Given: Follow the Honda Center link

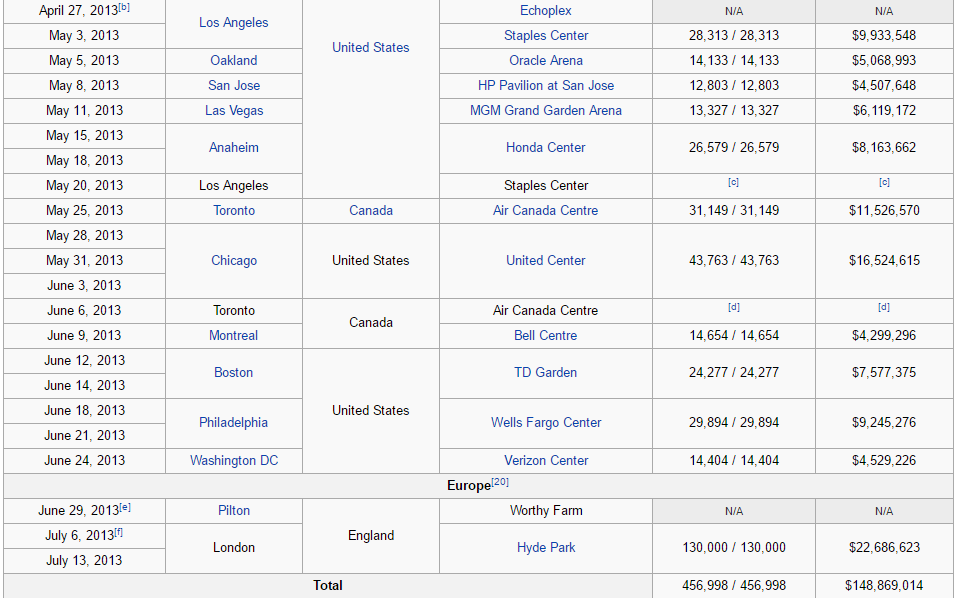Looking at the screenshot, I should [546, 148].
